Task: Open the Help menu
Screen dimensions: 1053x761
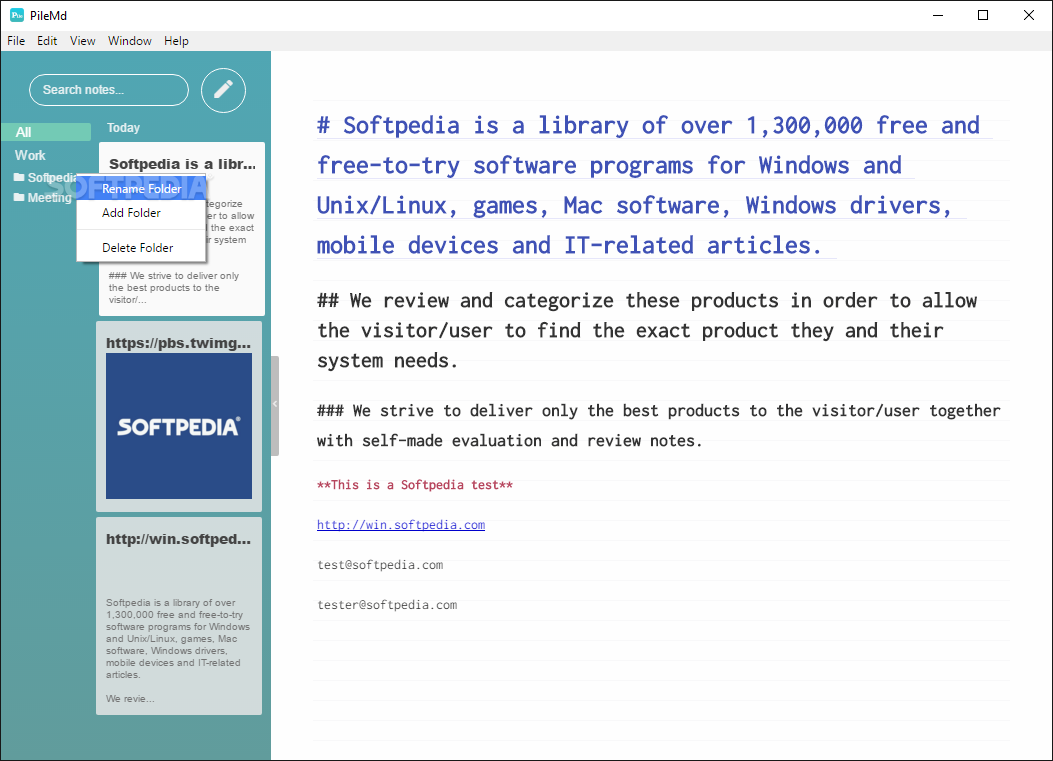Action: pyautogui.click(x=176, y=41)
